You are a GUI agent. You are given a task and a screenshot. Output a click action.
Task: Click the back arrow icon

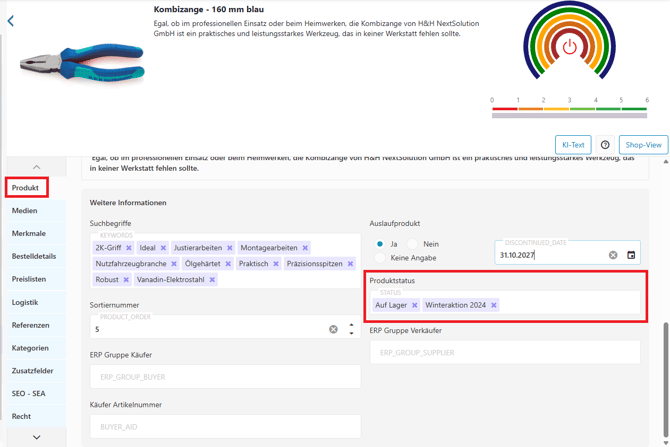(11, 20)
